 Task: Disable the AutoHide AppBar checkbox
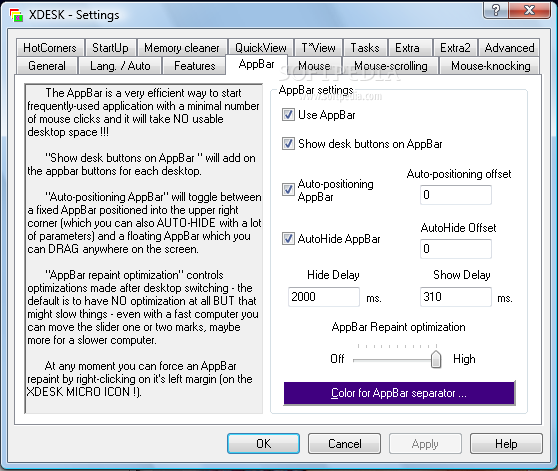pyautogui.click(x=288, y=239)
